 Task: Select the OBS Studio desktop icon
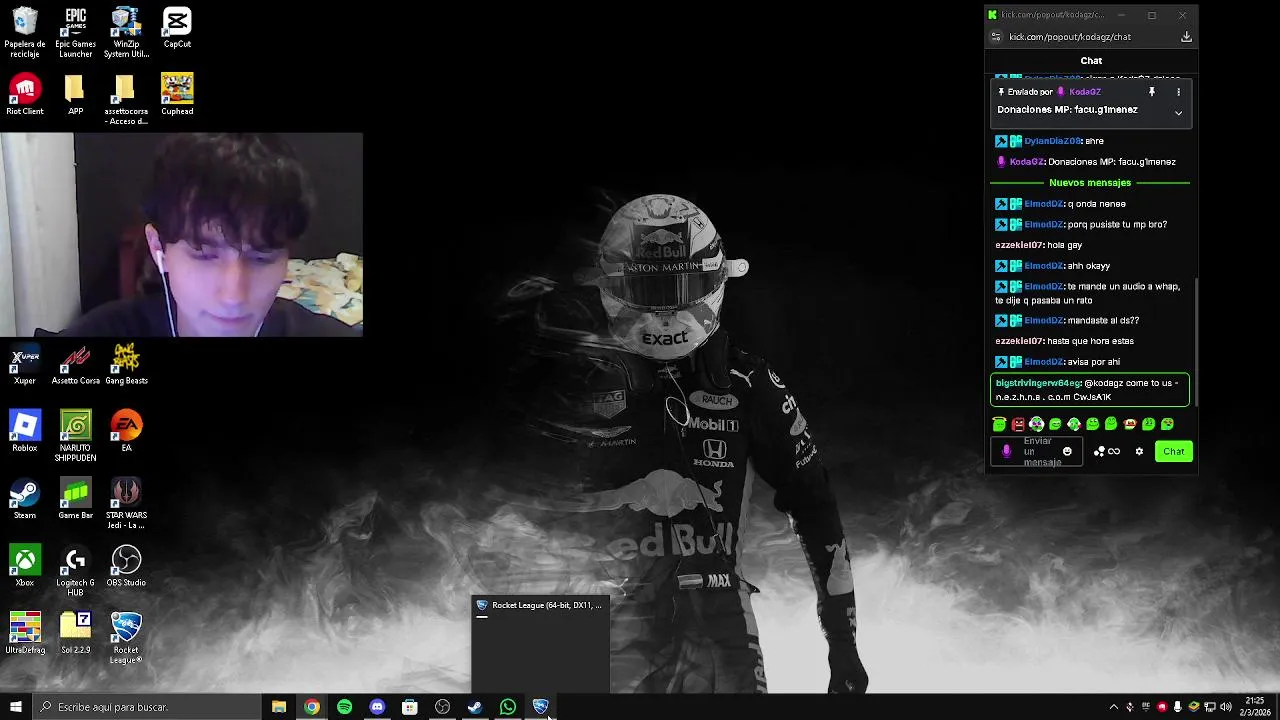pyautogui.click(x=126, y=566)
